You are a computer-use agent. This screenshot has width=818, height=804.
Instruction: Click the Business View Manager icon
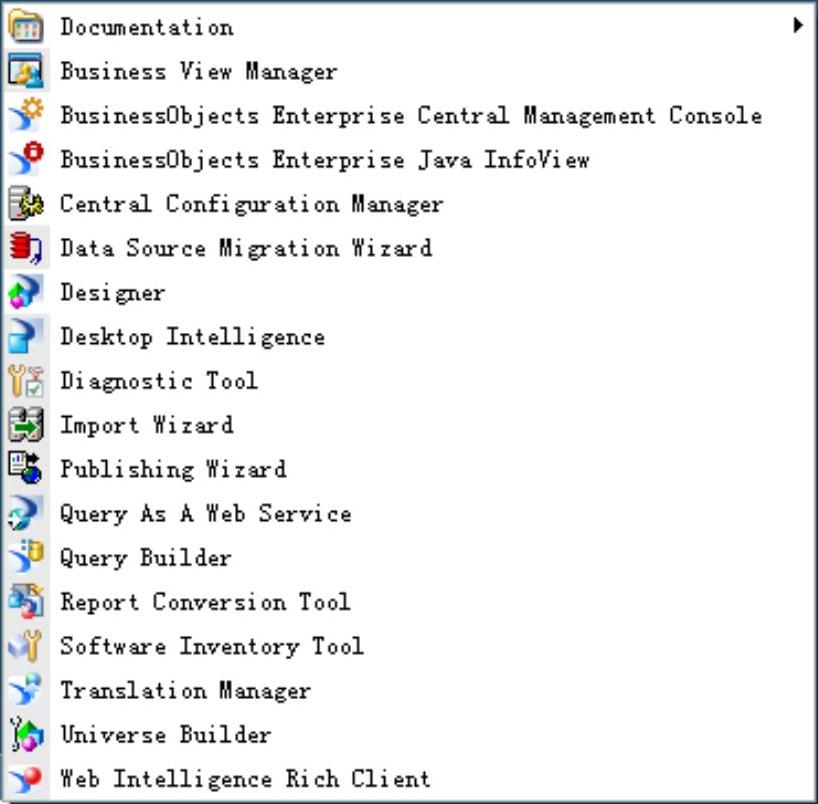point(25,71)
